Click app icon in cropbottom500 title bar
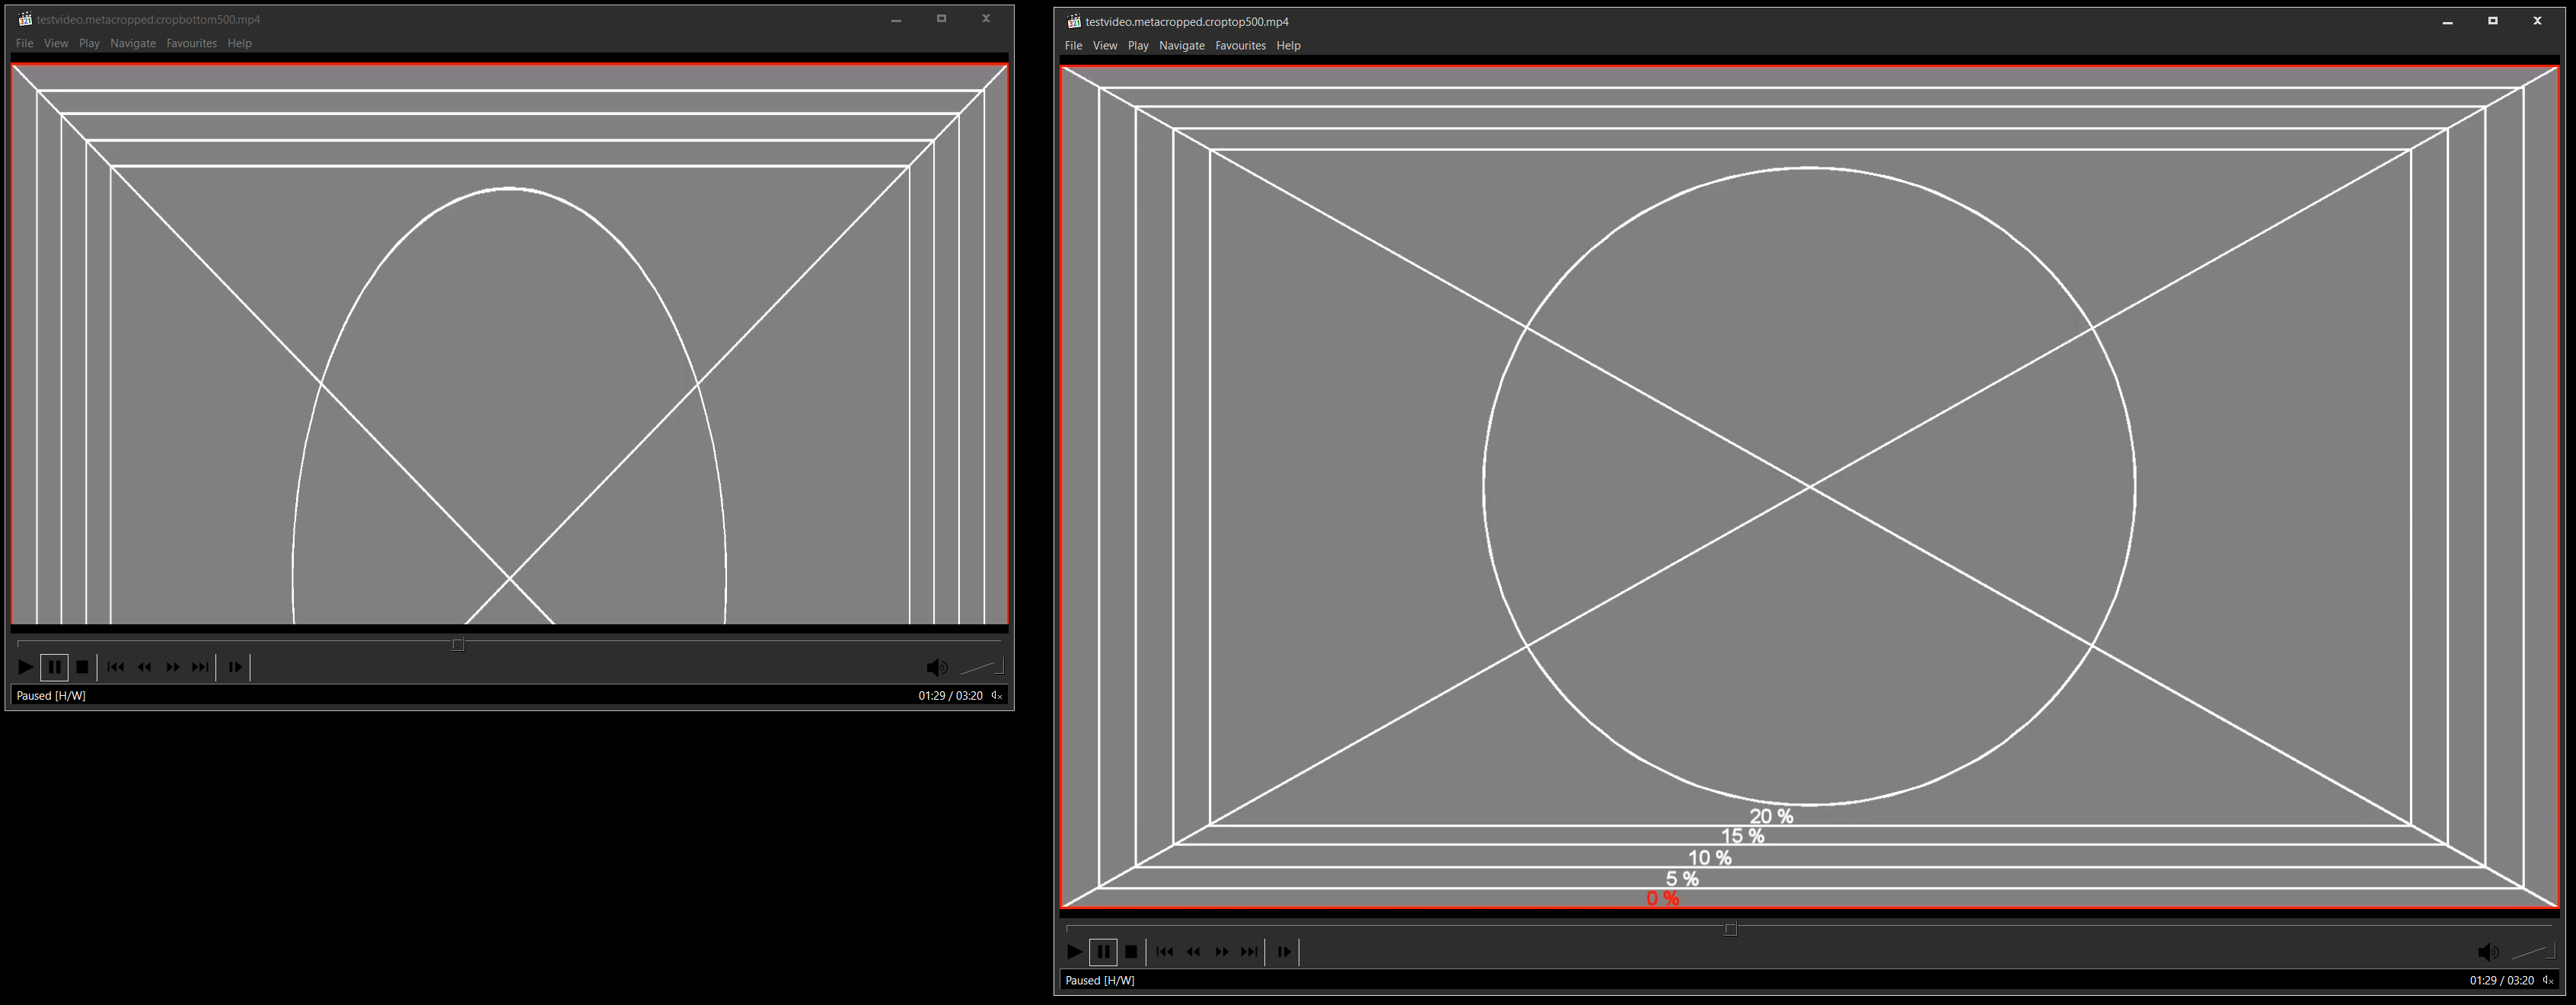 tap(25, 19)
